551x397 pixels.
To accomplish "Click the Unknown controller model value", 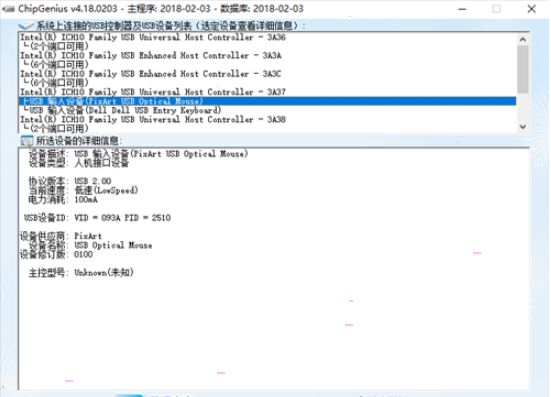I will click(104, 273).
